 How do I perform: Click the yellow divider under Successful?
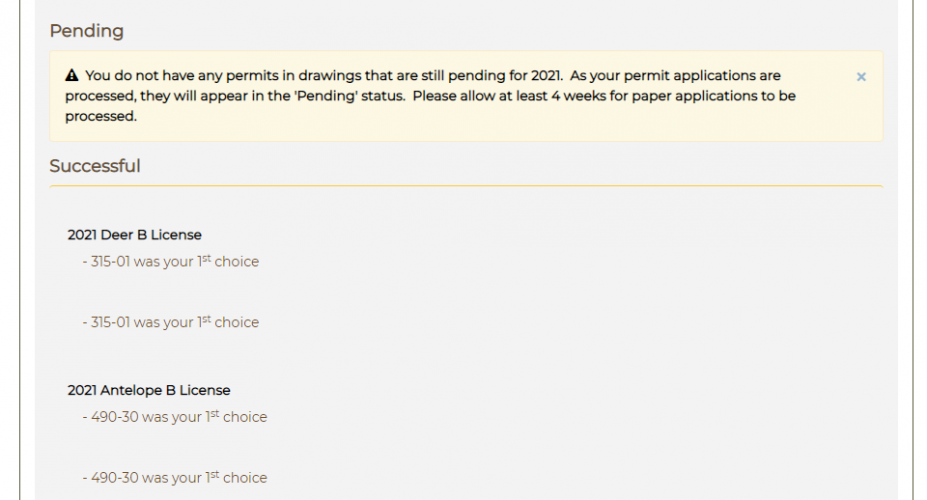pos(466,186)
